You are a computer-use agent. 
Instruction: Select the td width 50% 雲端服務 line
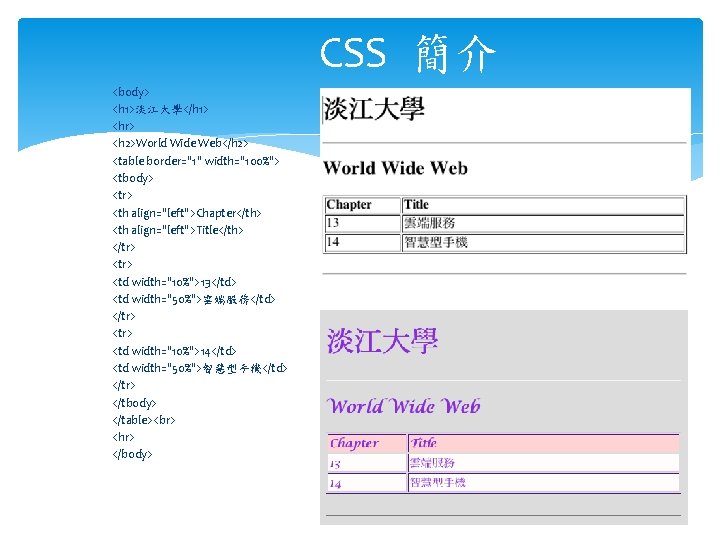pyautogui.click(x=194, y=299)
